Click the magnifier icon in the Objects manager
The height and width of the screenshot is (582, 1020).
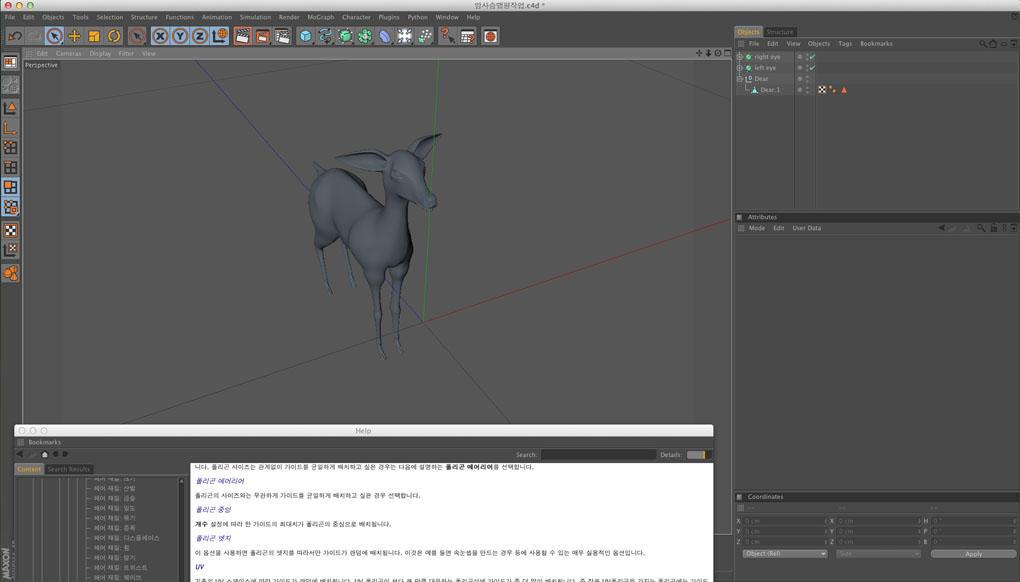[983, 44]
